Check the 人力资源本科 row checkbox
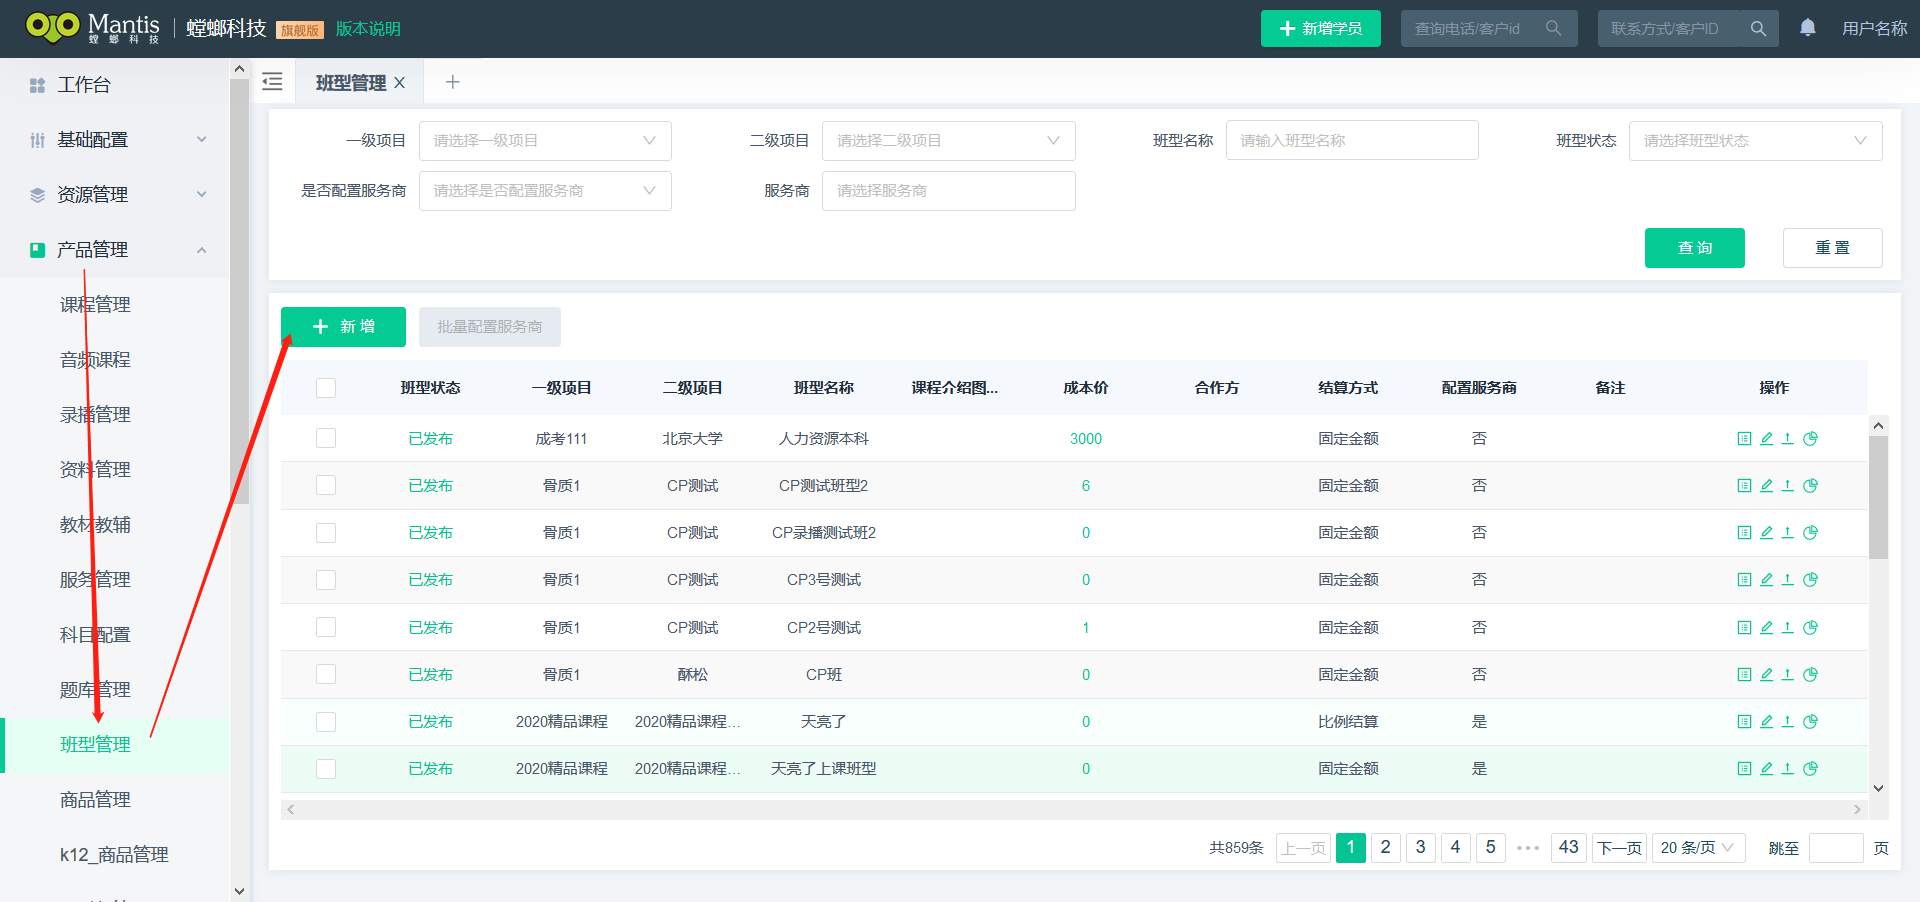 coord(326,439)
